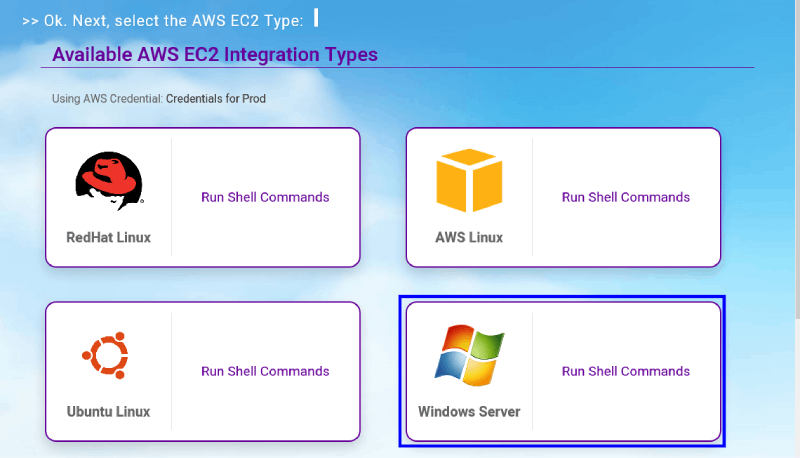Screen dimensions: 800x458
Task: Select the AWS Linux orange cube icon
Action: click(469, 180)
